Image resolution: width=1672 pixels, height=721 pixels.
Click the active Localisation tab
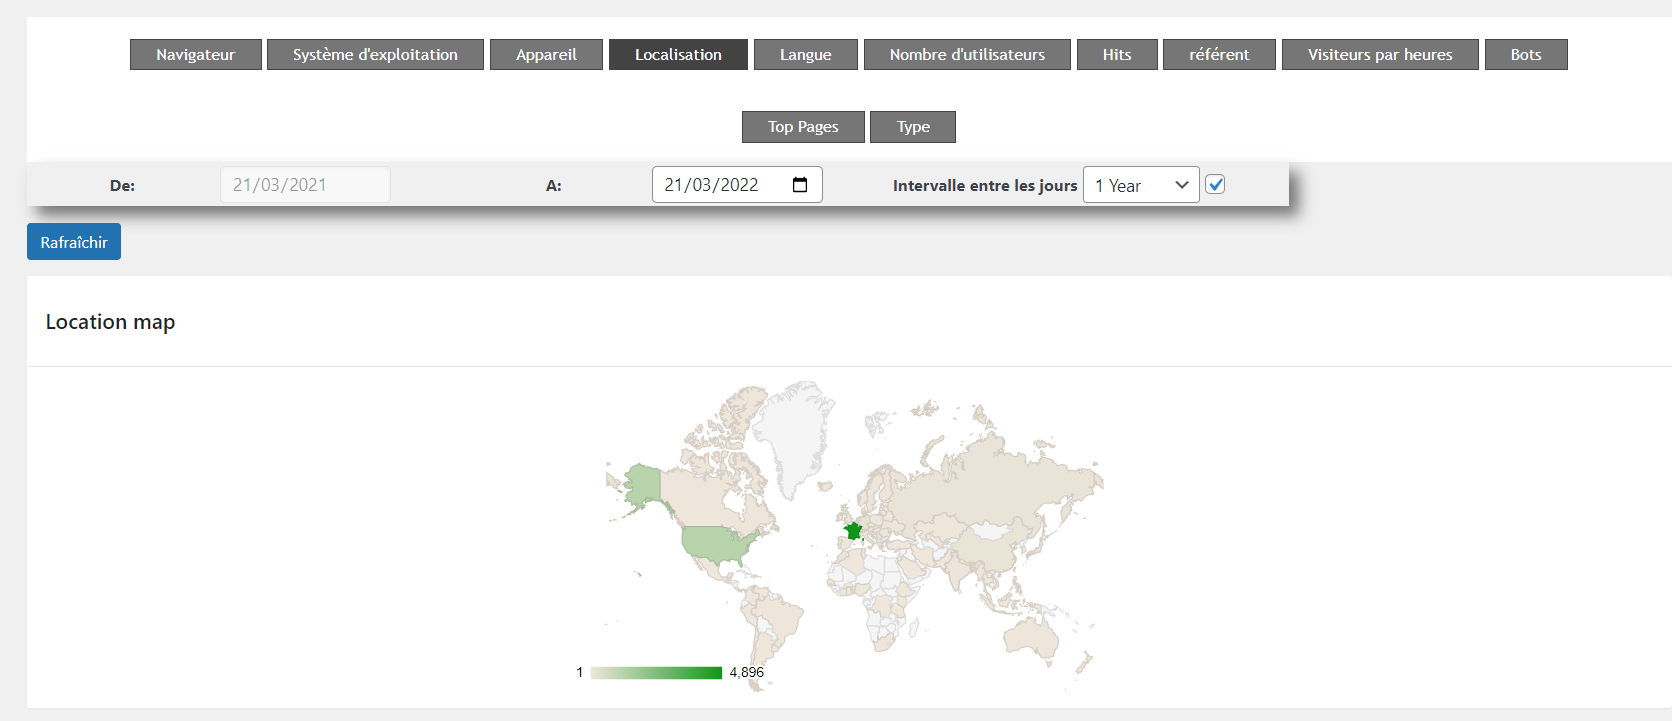point(678,55)
